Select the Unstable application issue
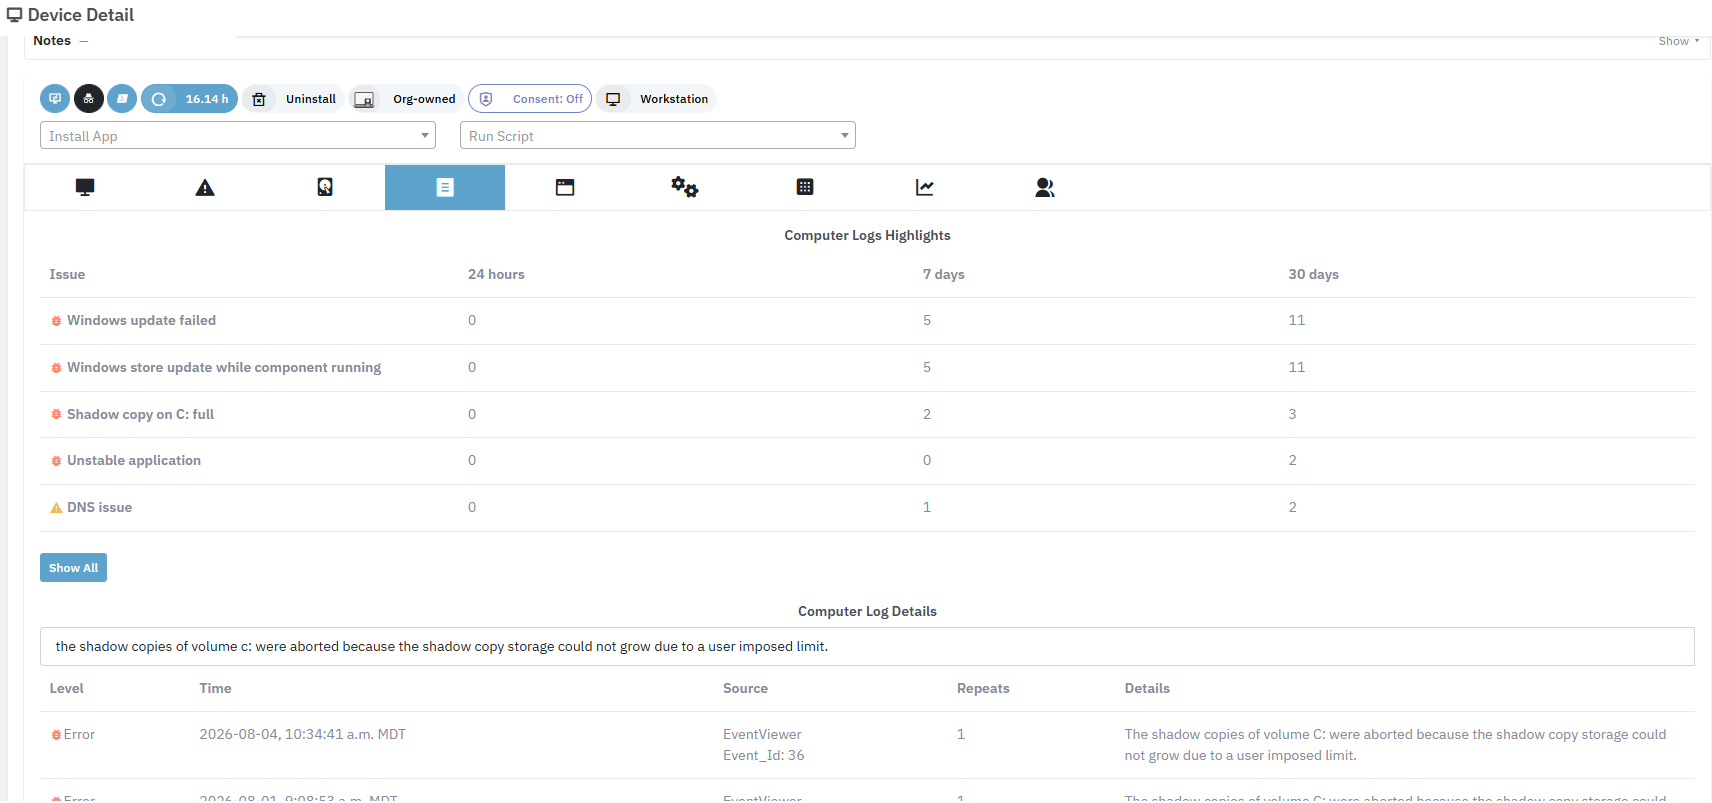 [x=134, y=460]
